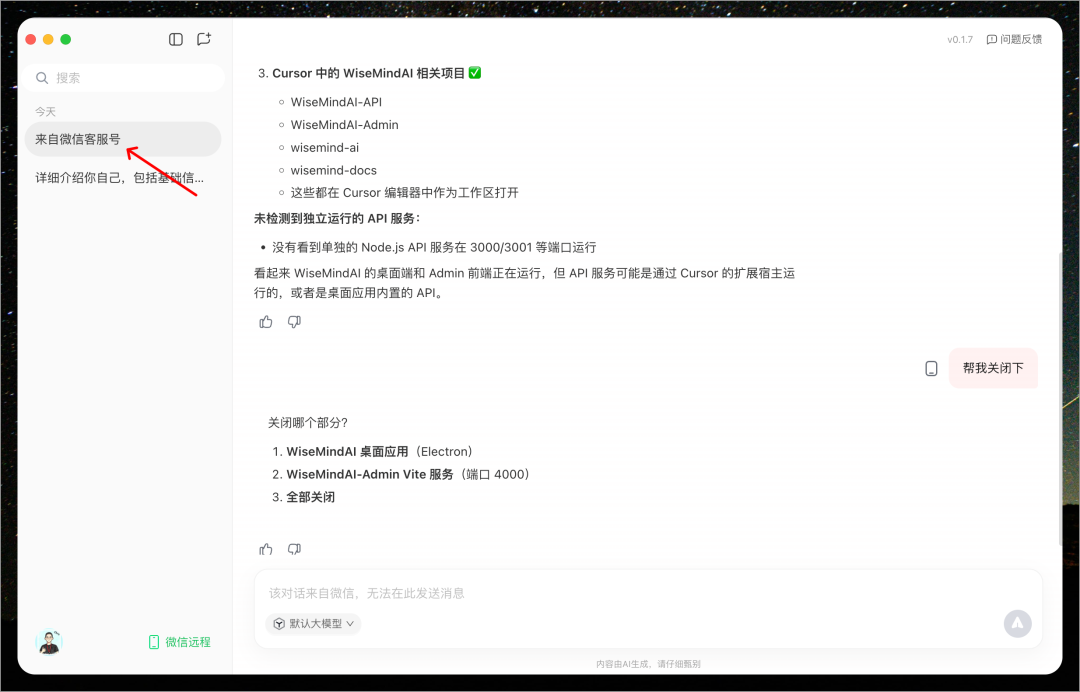Click WiseMindAI-Admin Vite 服务 option text
Image resolution: width=1080 pixels, height=692 pixels.
click(x=370, y=474)
